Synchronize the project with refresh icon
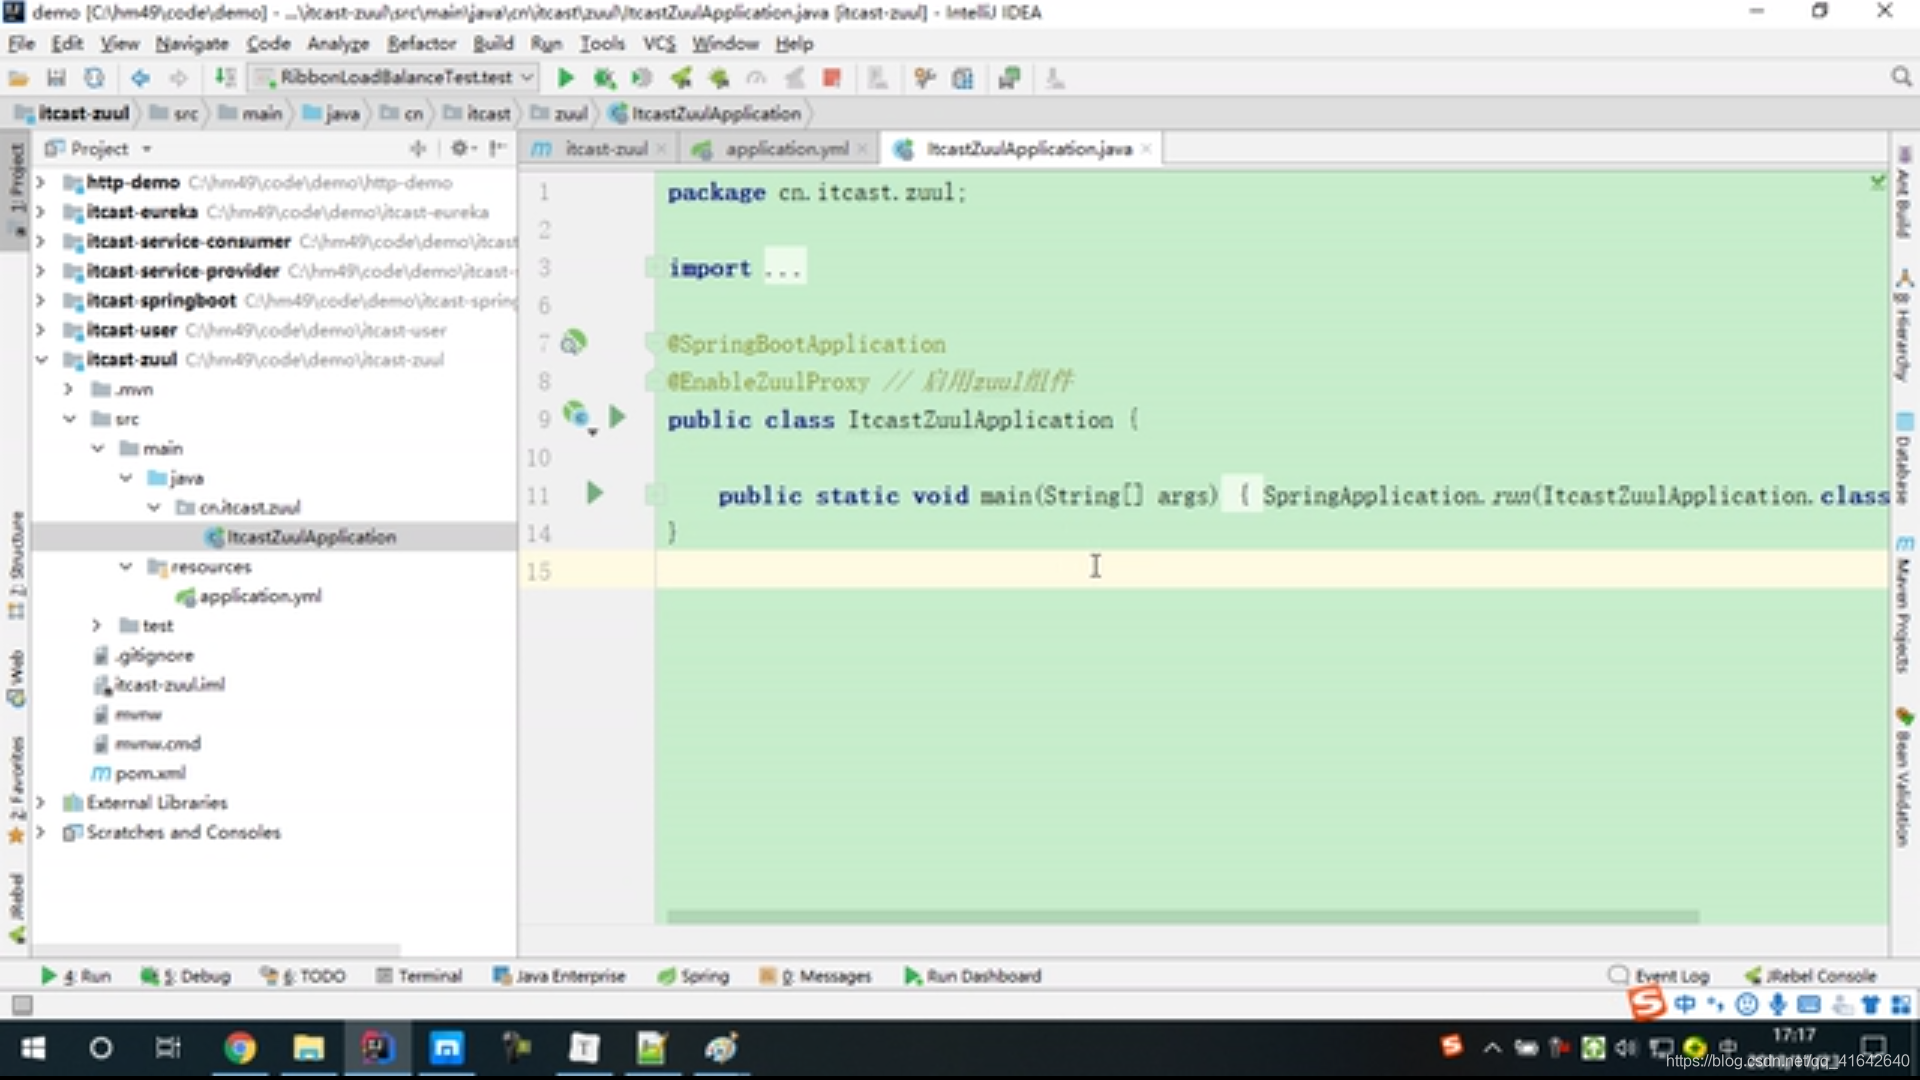 94,77
